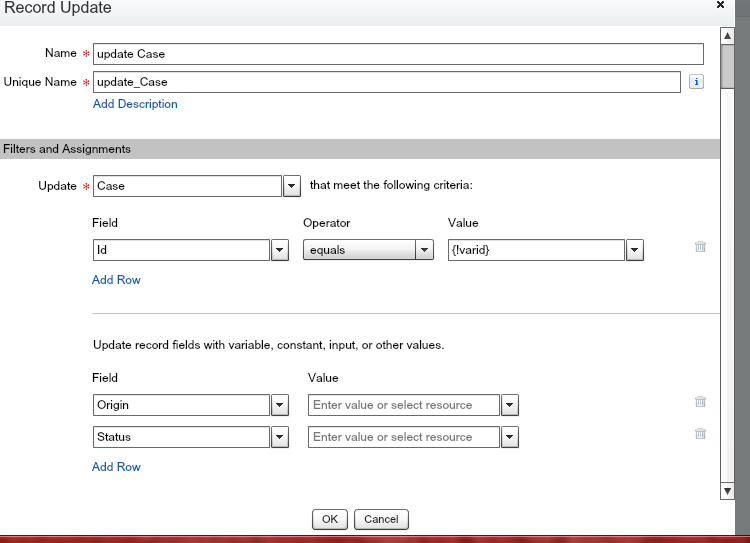Add Row under the field assignments
This screenshot has height=543, width=750.
tap(116, 467)
